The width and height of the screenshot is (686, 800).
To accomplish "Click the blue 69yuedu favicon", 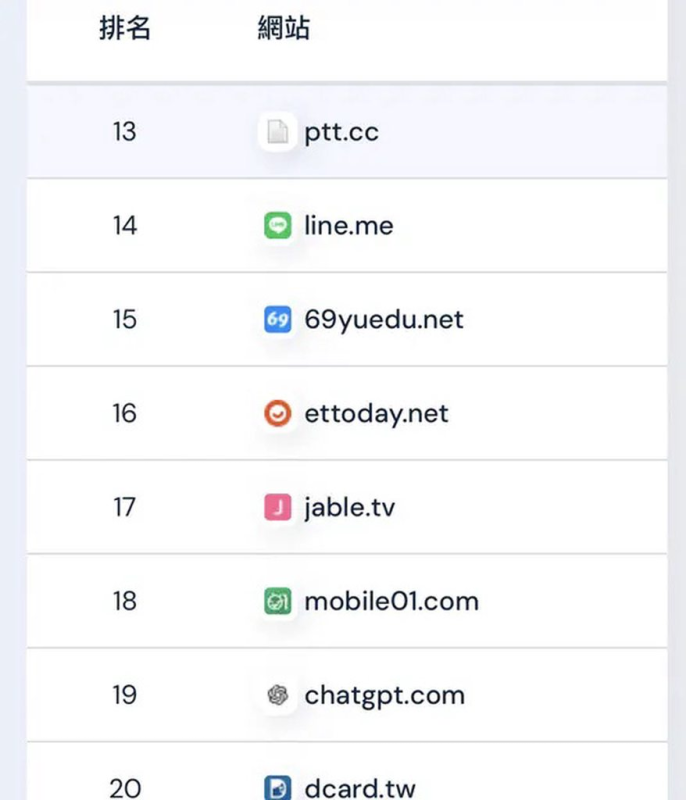I will 277,320.
